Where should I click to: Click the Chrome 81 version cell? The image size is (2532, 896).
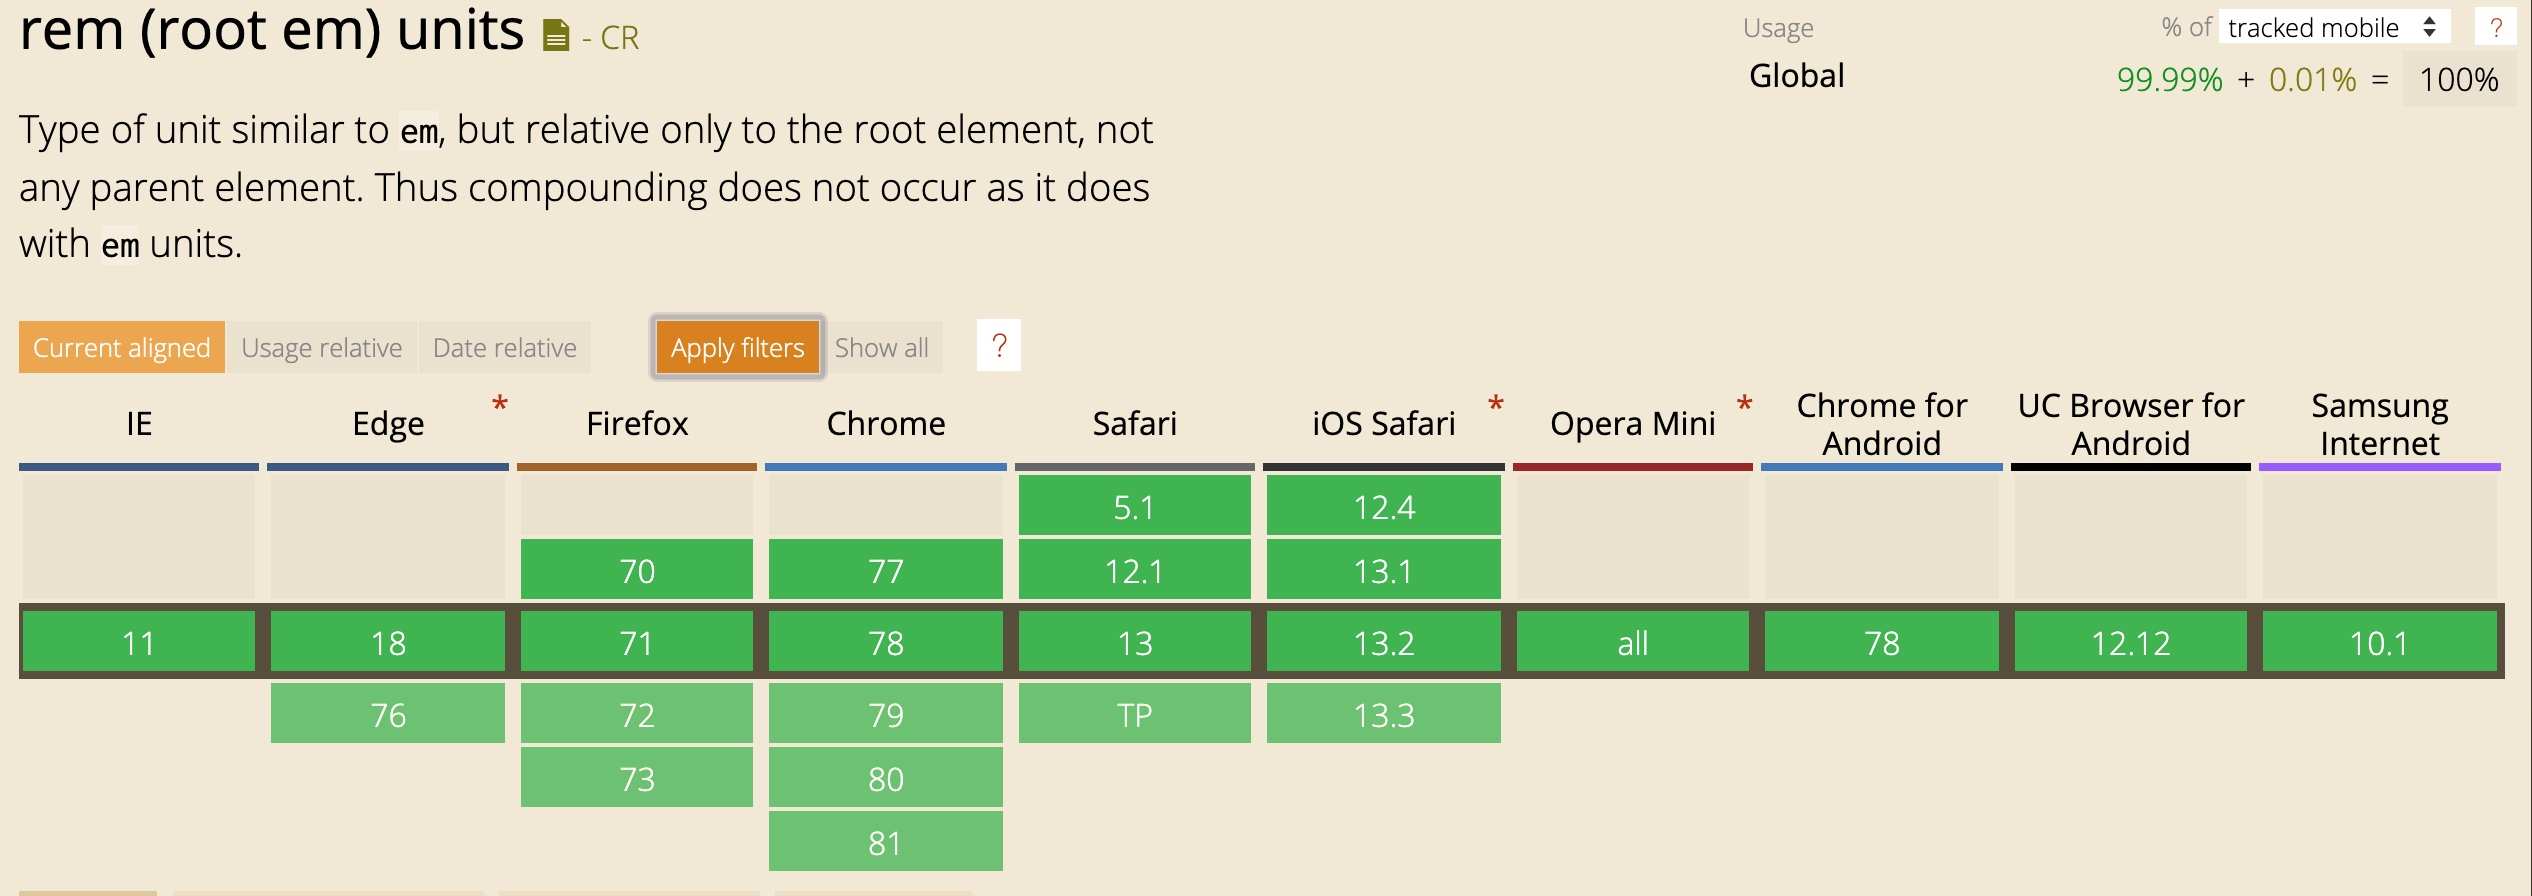click(886, 842)
